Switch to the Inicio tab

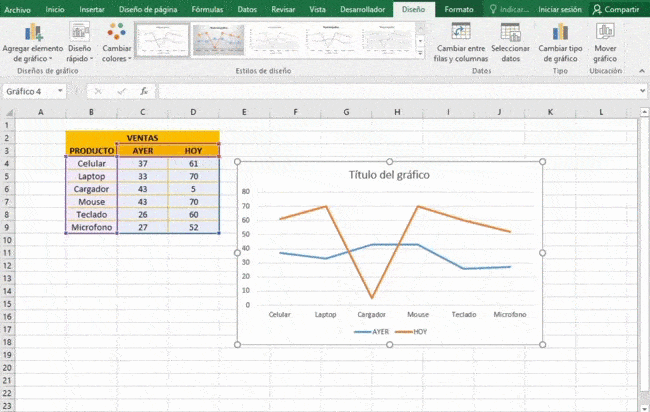(55, 9)
